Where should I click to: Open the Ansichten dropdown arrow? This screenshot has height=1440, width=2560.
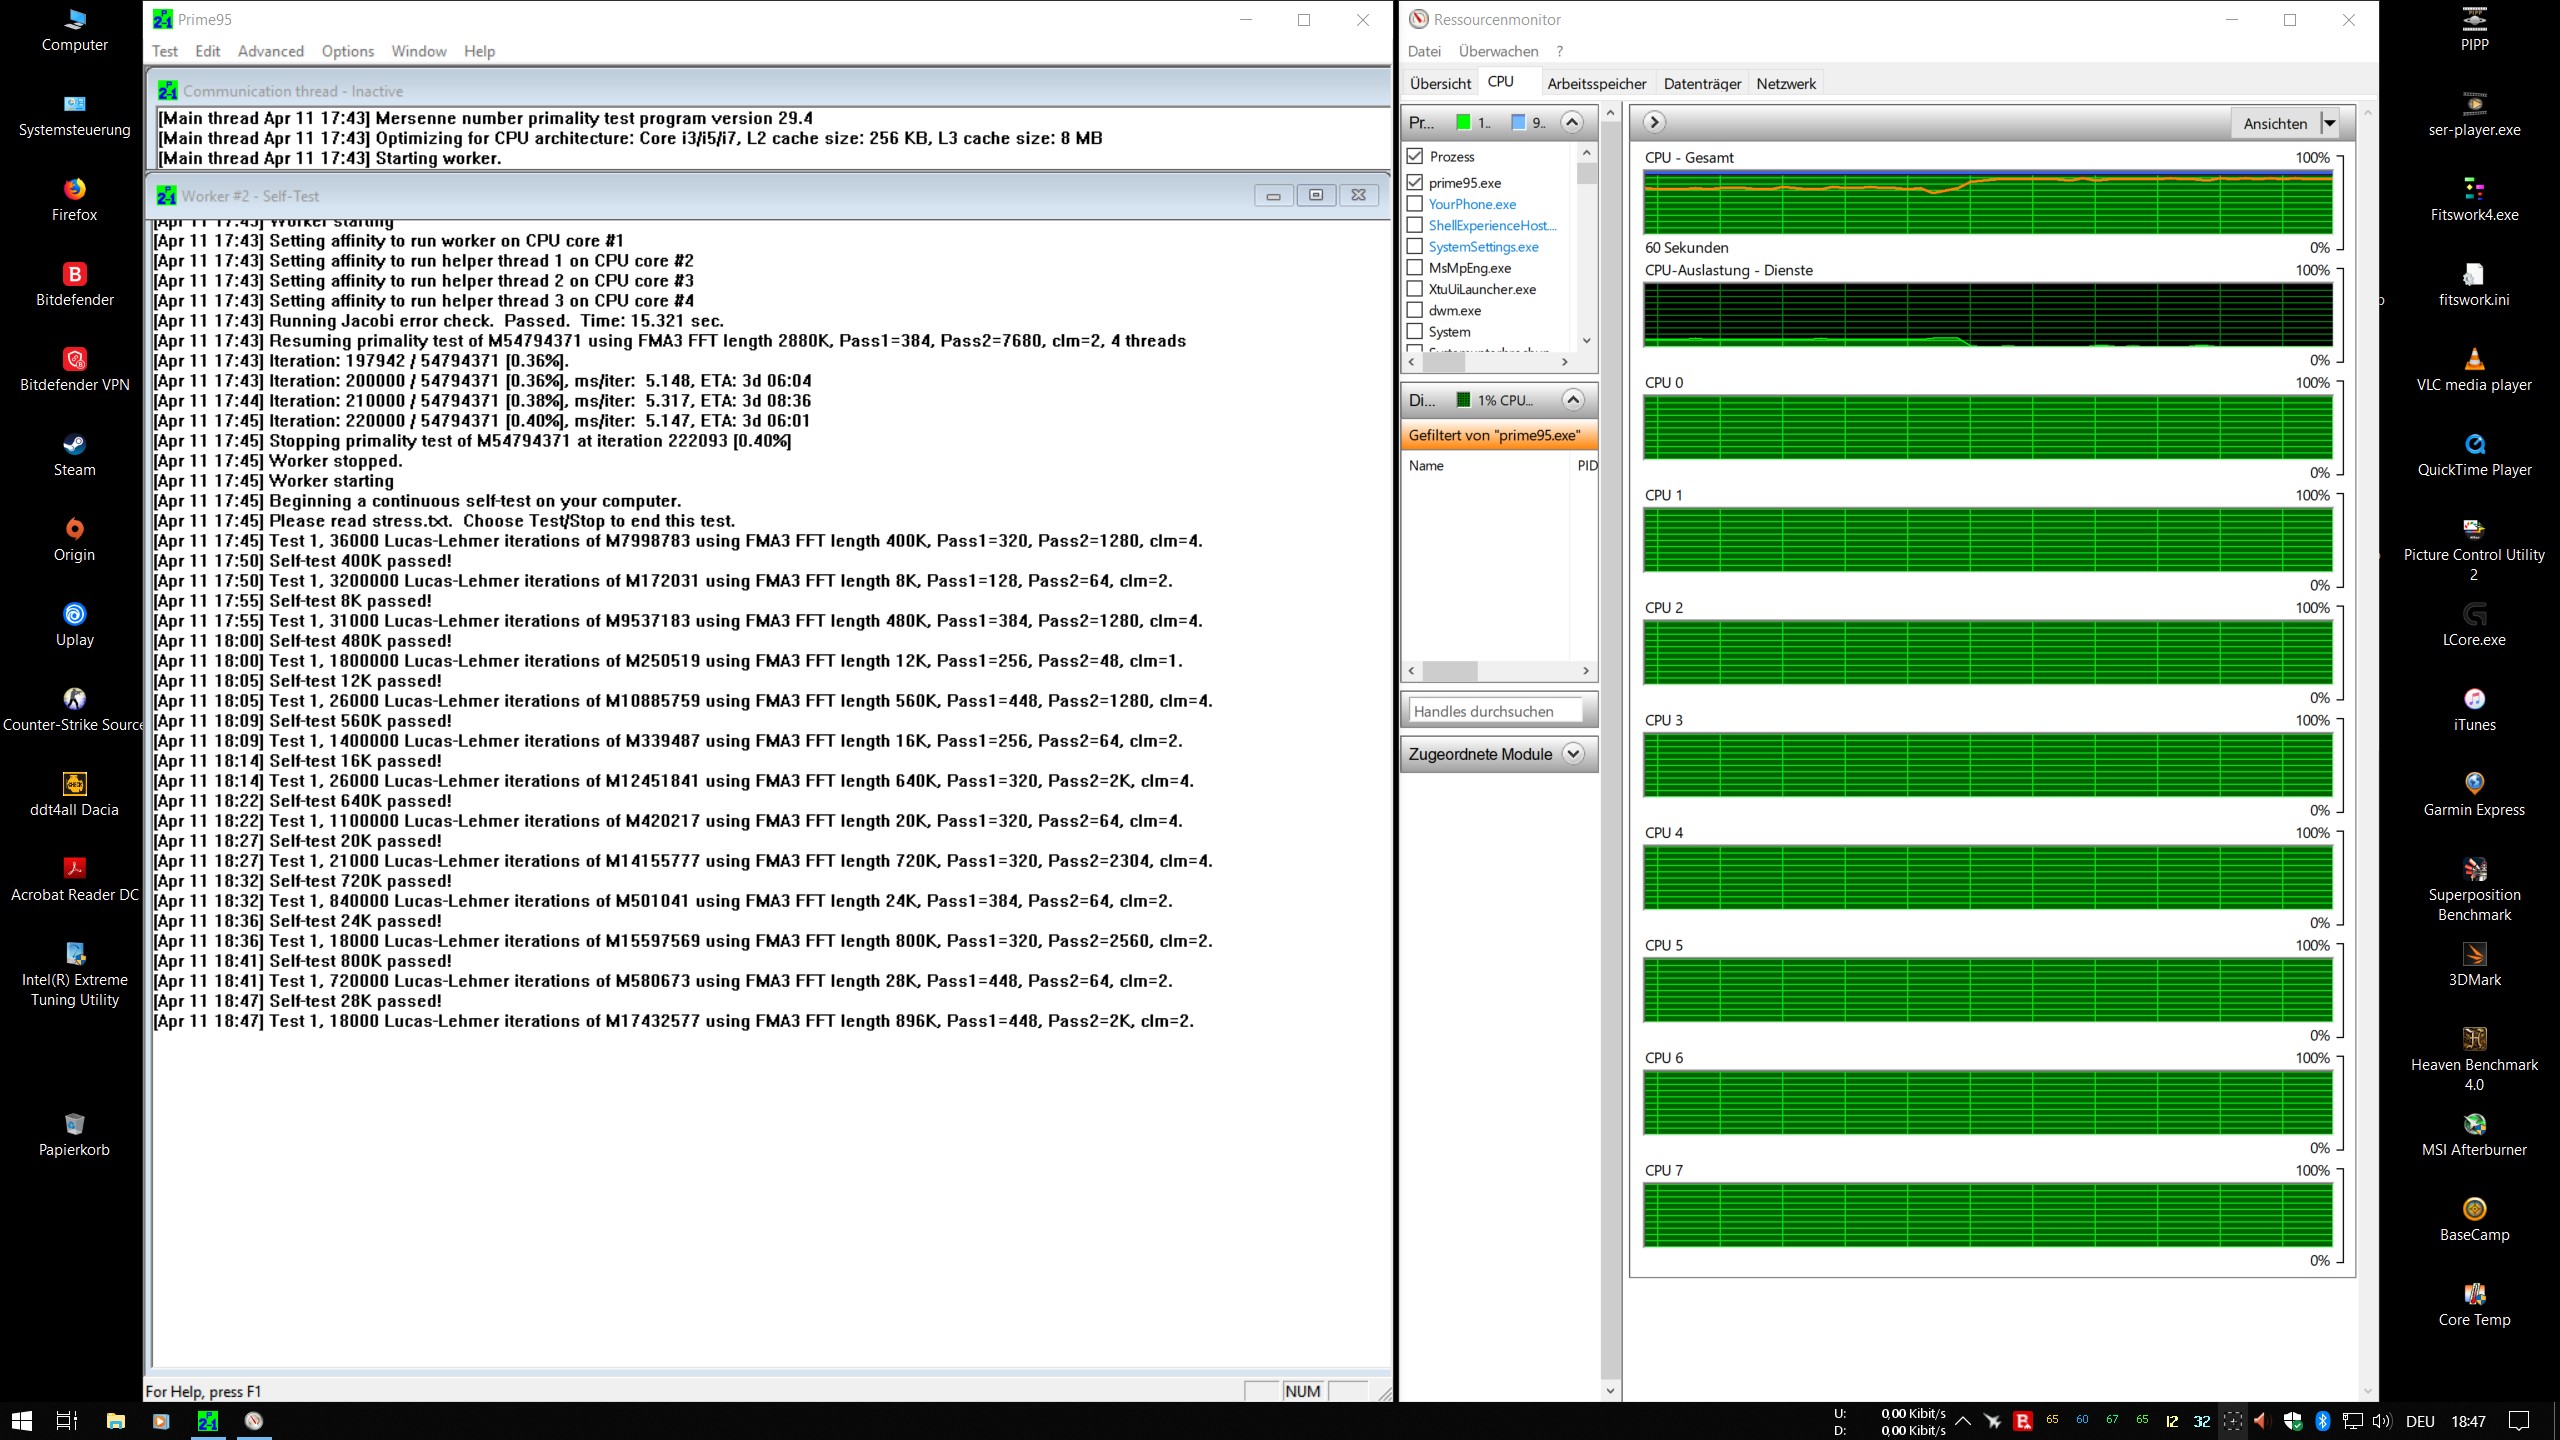click(2329, 123)
